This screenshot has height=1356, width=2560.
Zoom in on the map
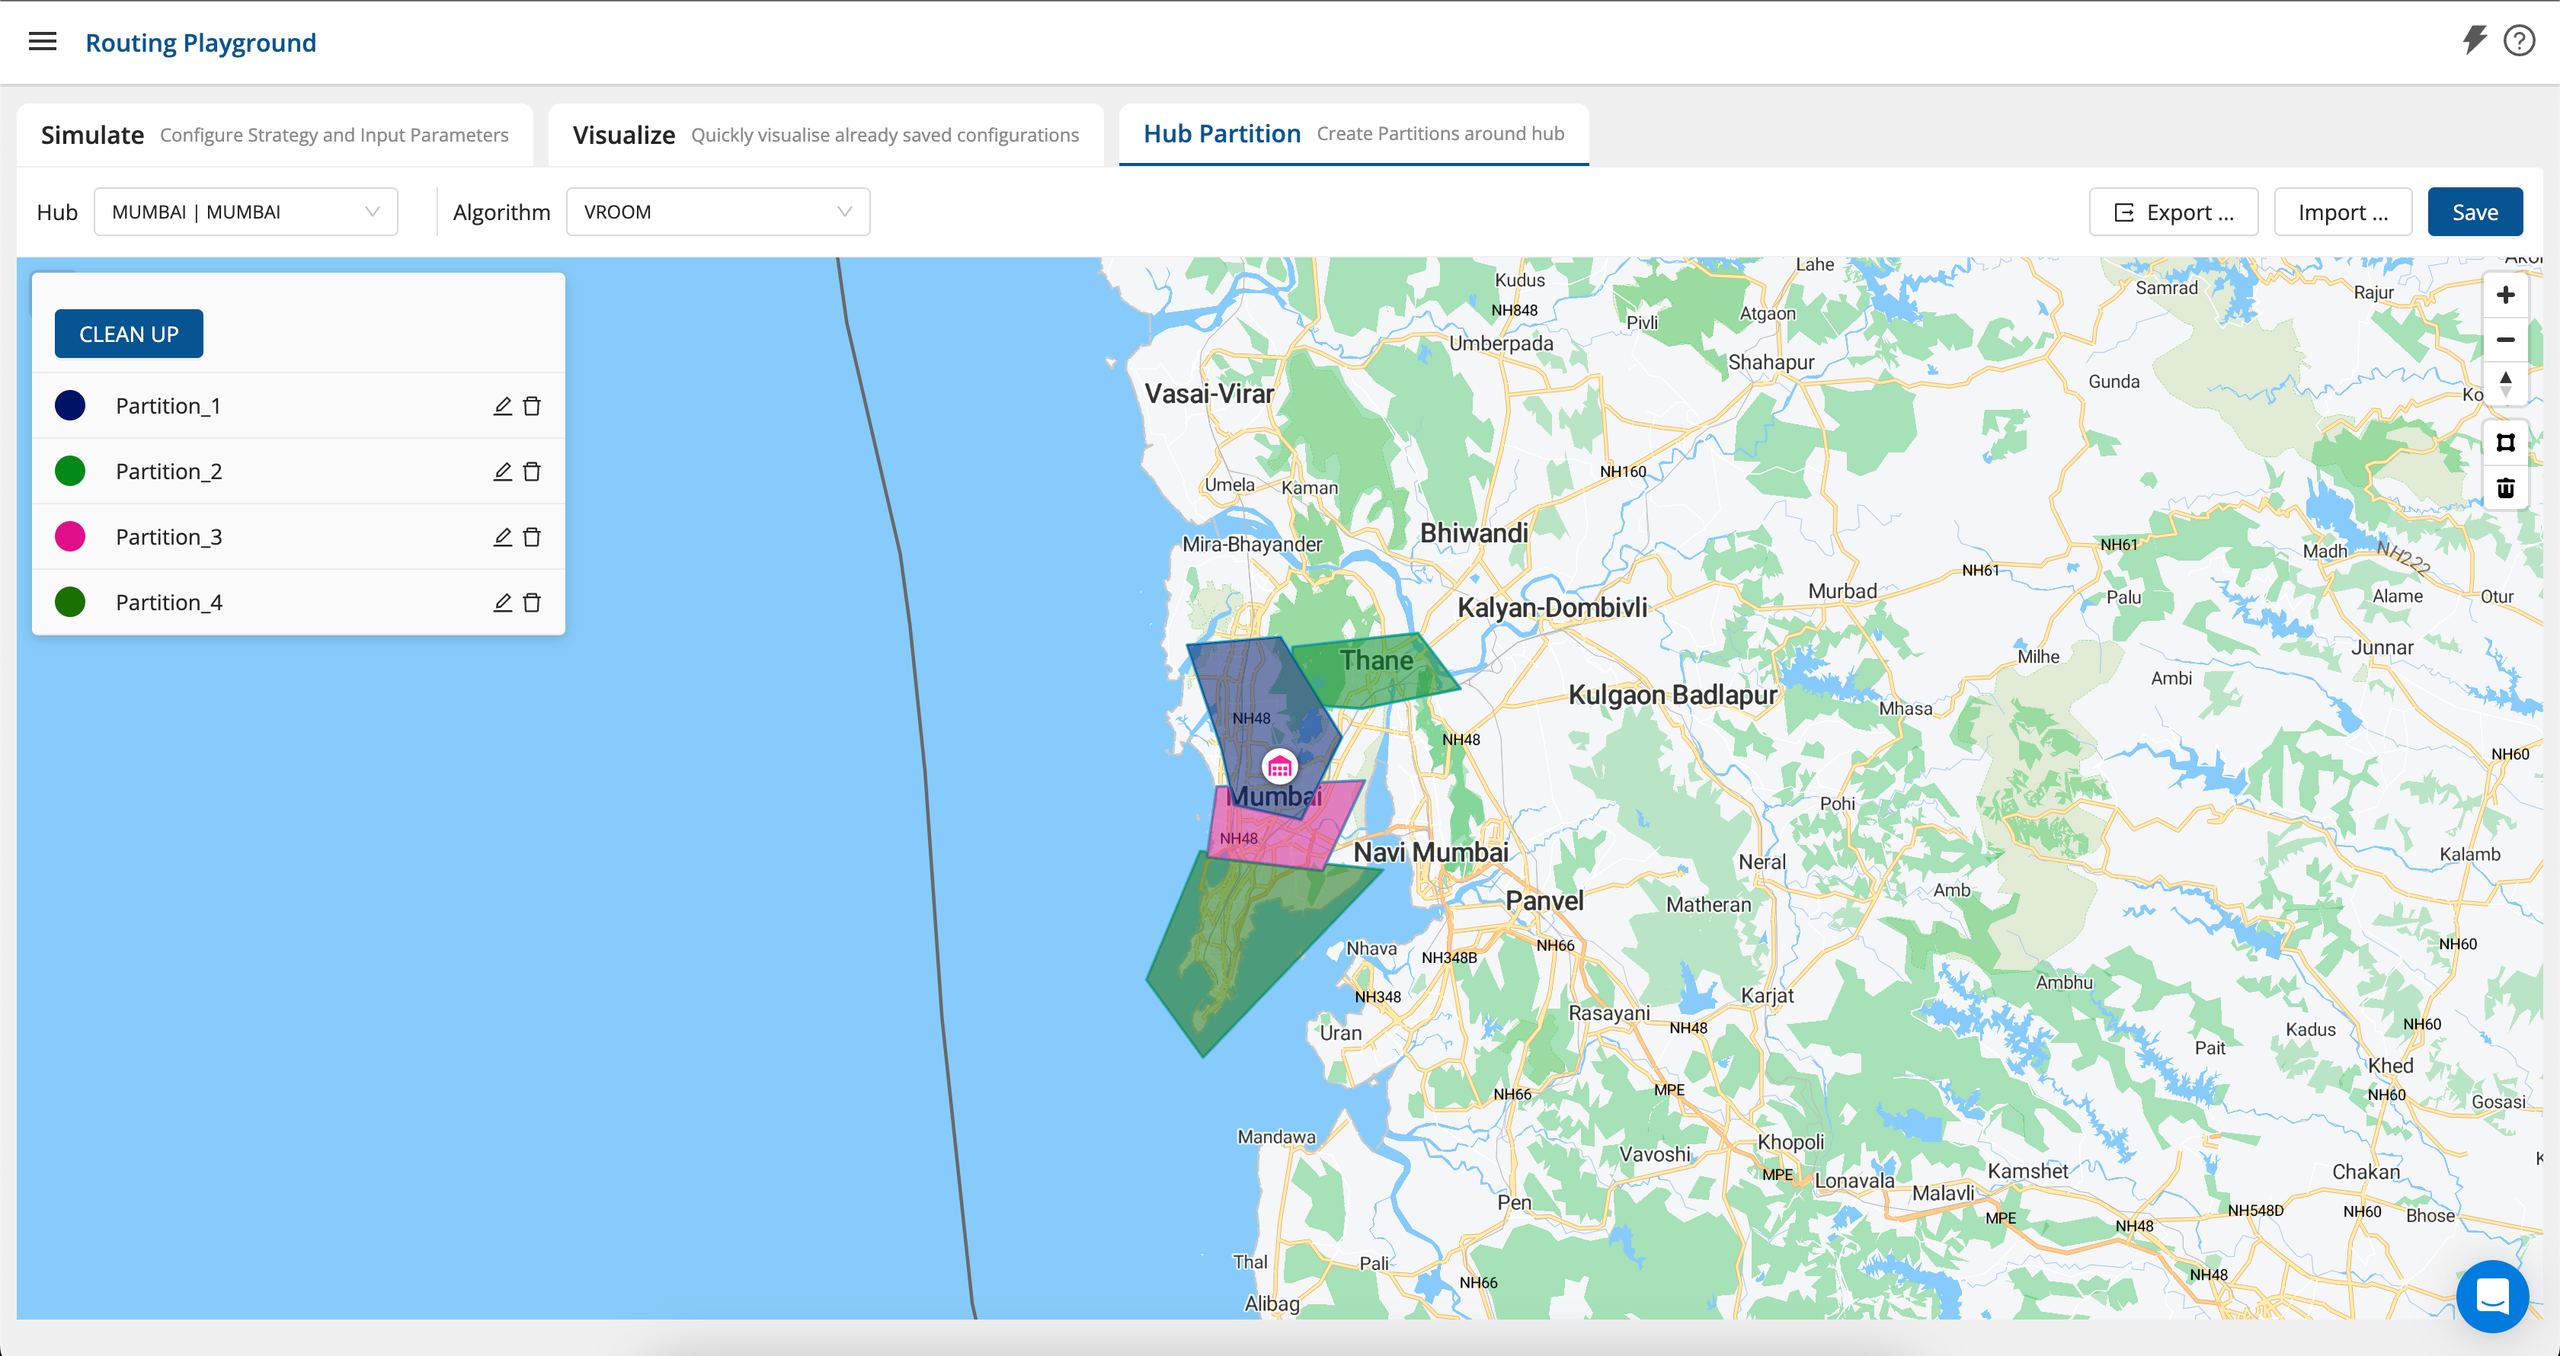2505,295
